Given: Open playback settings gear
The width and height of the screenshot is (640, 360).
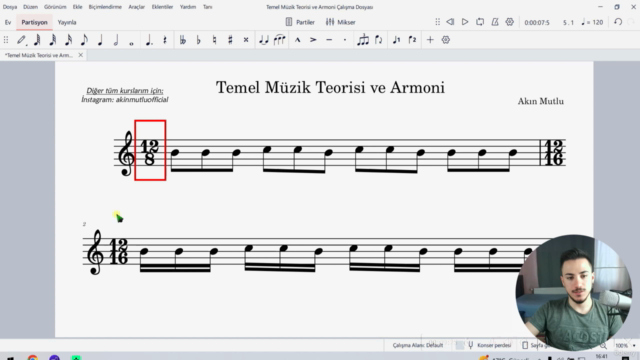Looking at the screenshot, I should [x=509, y=22].
